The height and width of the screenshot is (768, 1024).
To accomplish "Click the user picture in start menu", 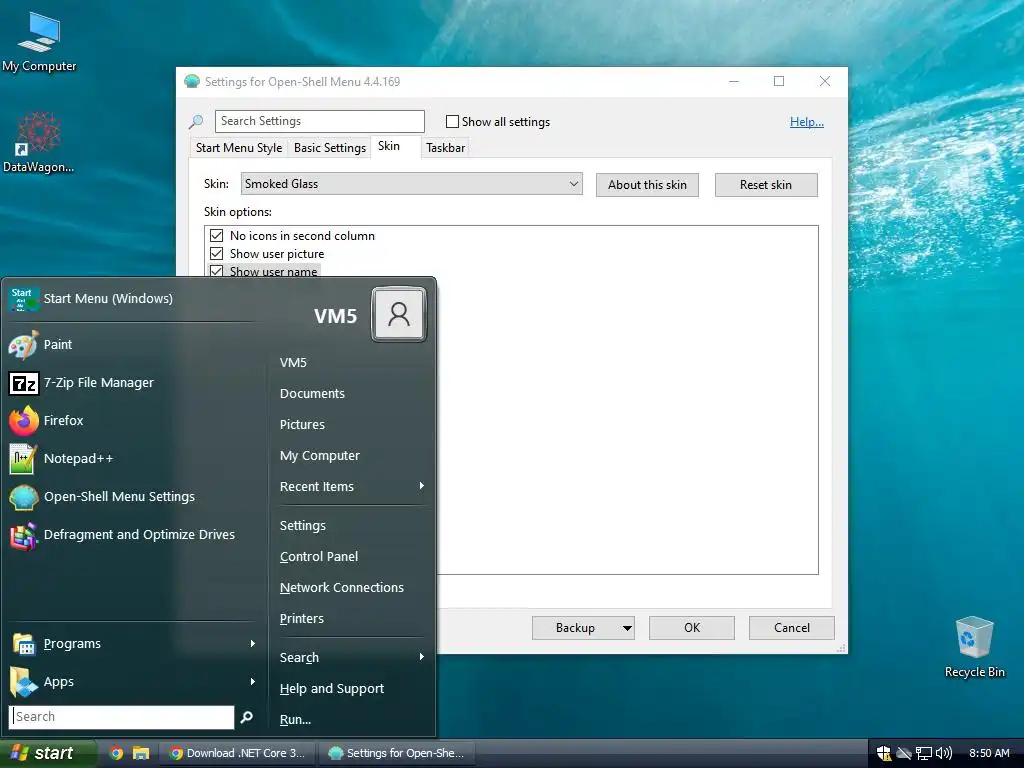I will 398,314.
